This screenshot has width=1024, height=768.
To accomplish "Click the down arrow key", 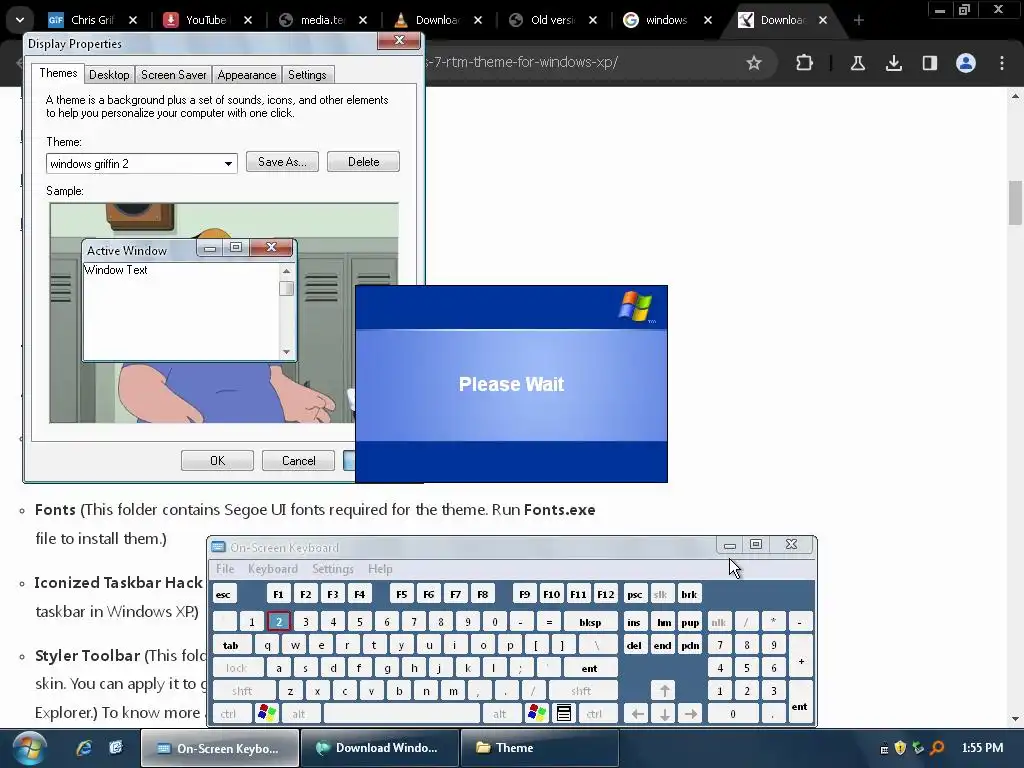I will coord(664,714).
